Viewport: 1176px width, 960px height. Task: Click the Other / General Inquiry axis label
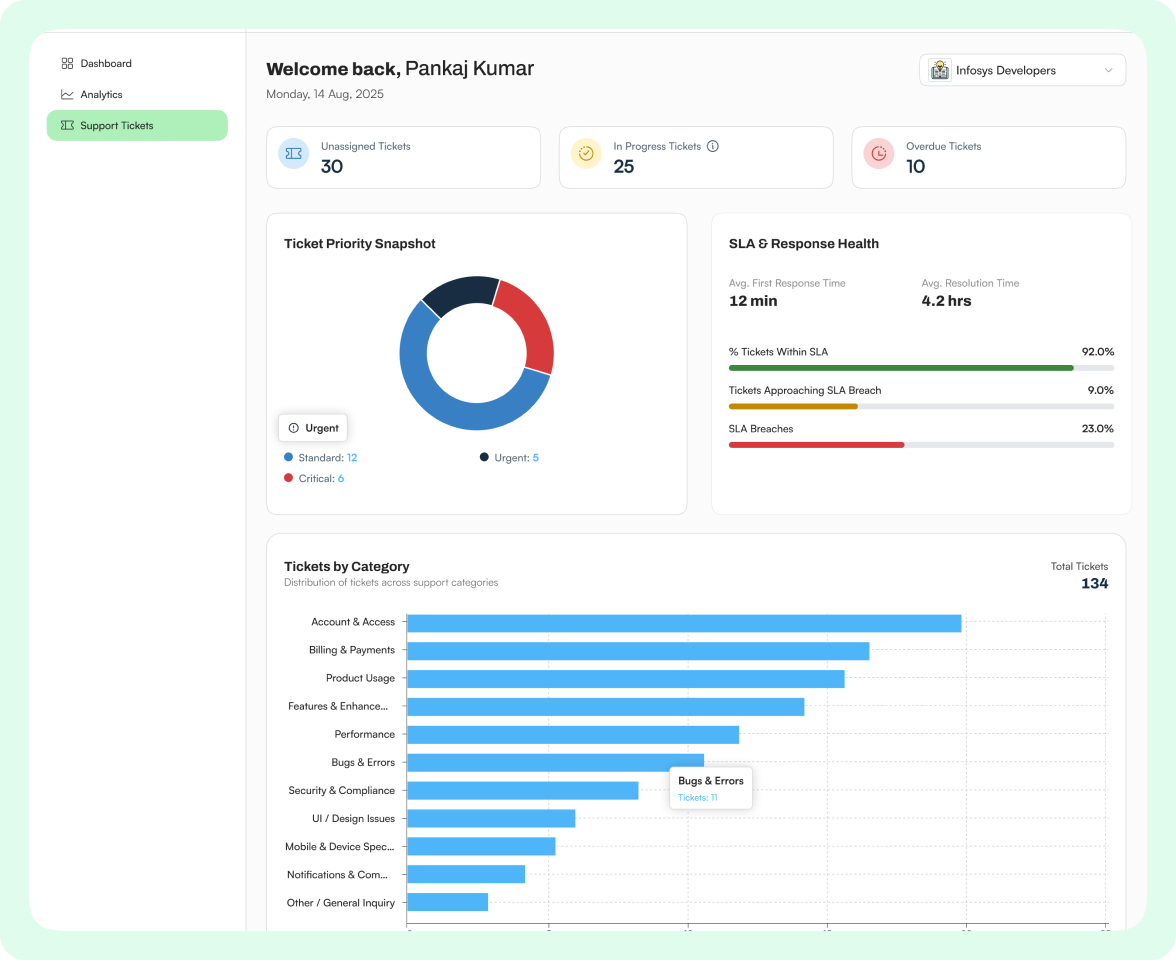340,903
